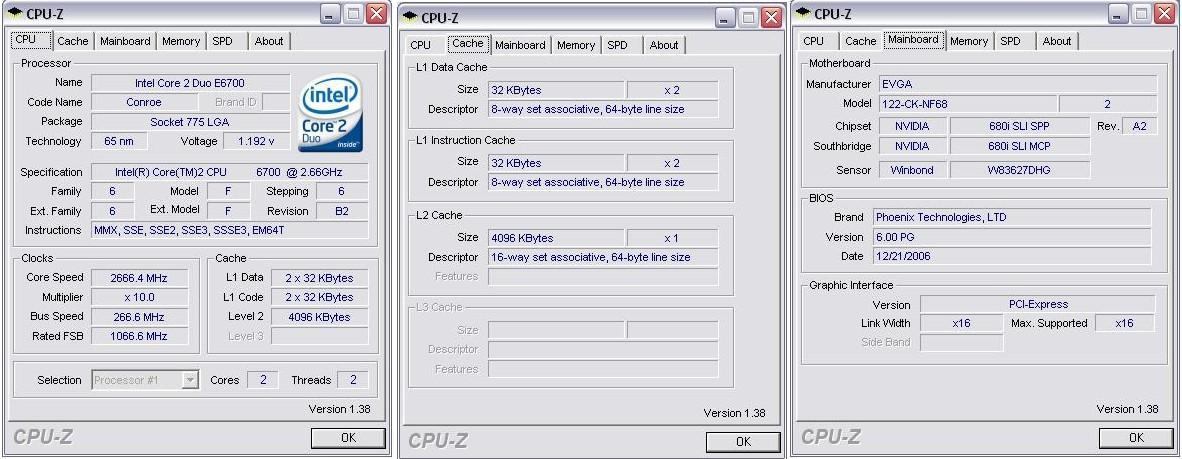This screenshot has height=459, width=1182.
Task: Click the Core Speed value 2666.4 MHz
Action: click(x=139, y=277)
